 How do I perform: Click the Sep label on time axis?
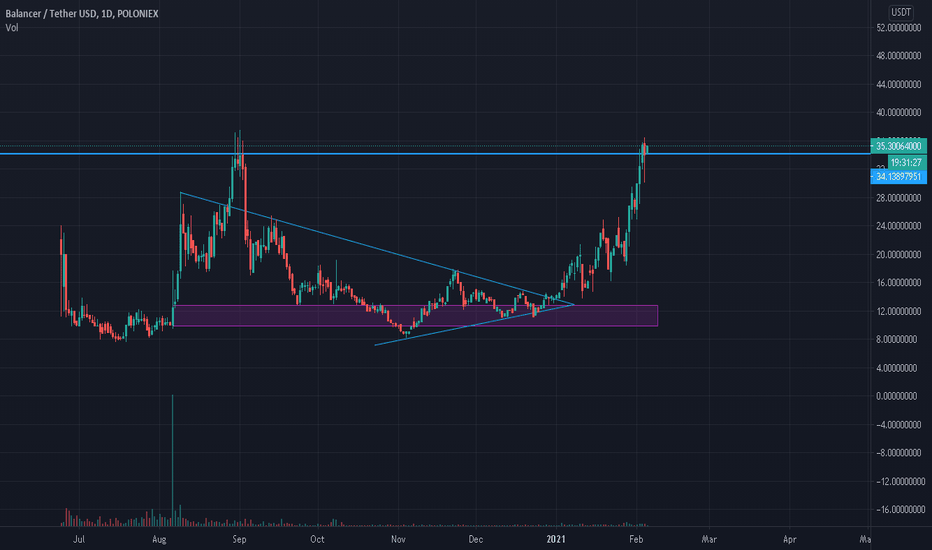[x=239, y=539]
